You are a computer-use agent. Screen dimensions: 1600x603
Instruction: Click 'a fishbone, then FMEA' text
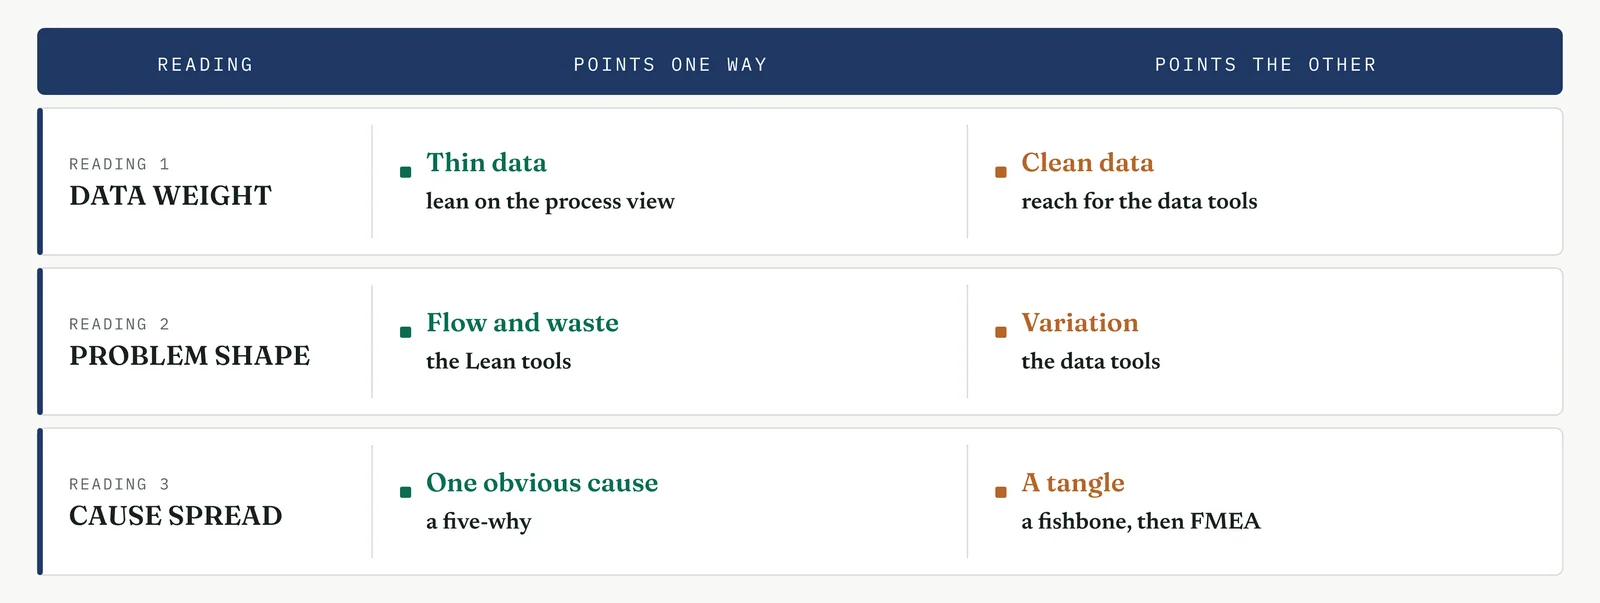tap(1141, 521)
